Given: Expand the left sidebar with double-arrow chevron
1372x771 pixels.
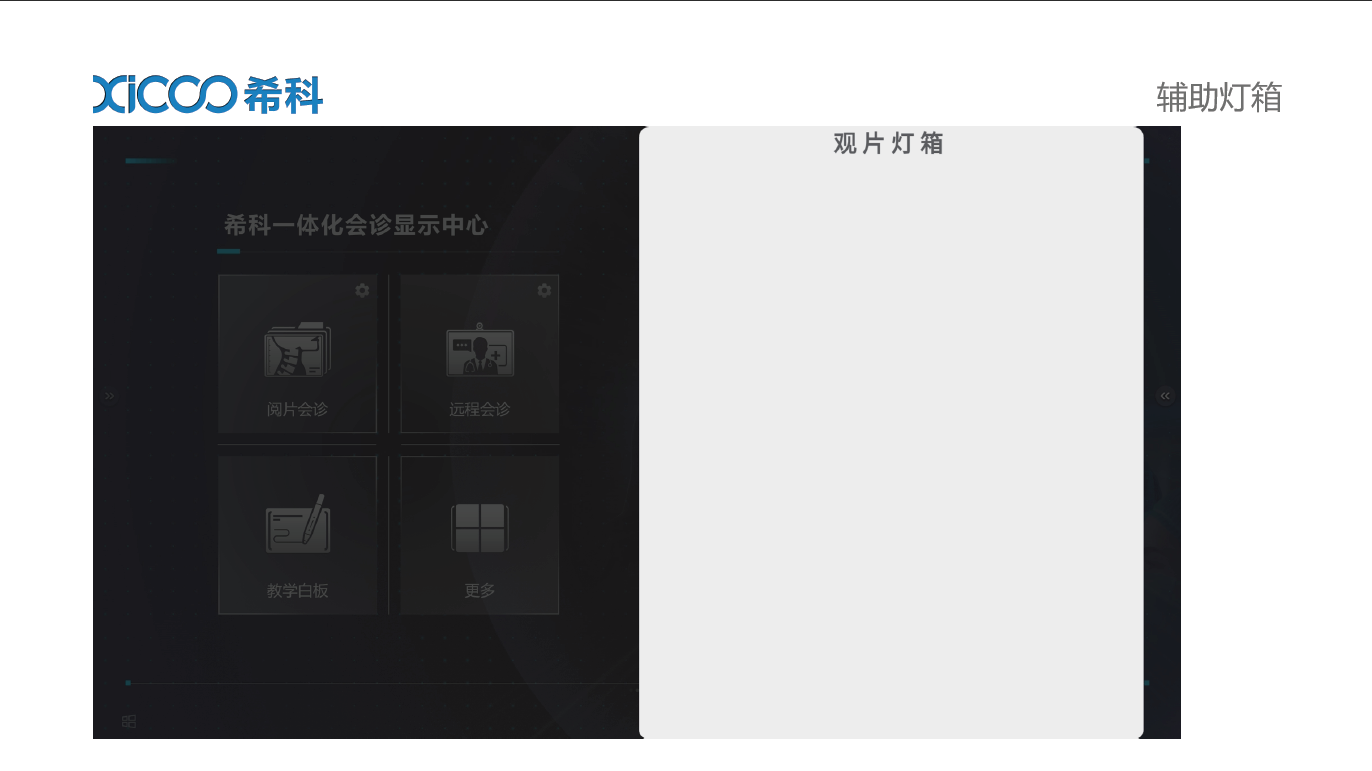Looking at the screenshot, I should point(109,395).
